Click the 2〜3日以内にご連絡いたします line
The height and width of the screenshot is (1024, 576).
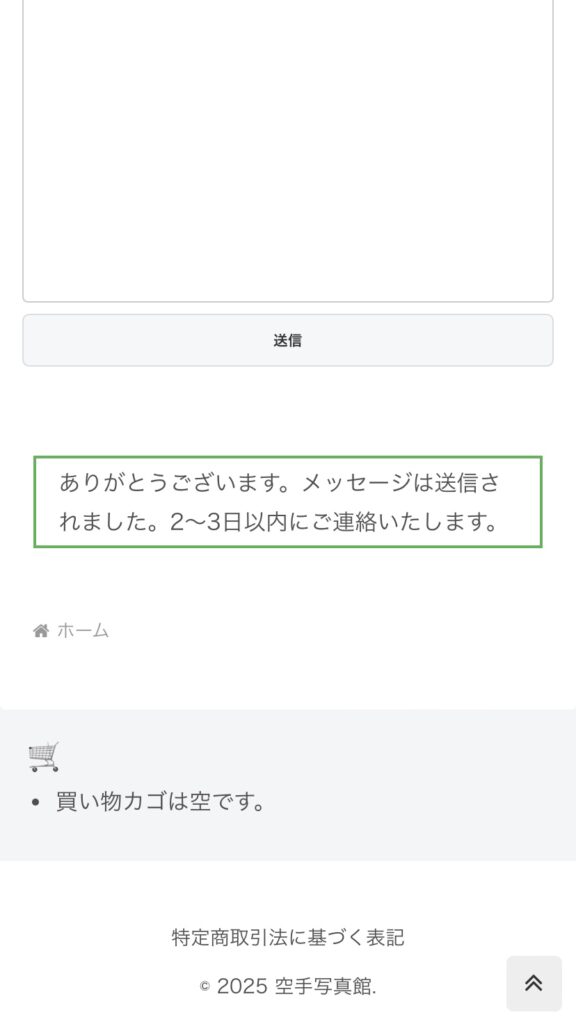click(x=334, y=522)
